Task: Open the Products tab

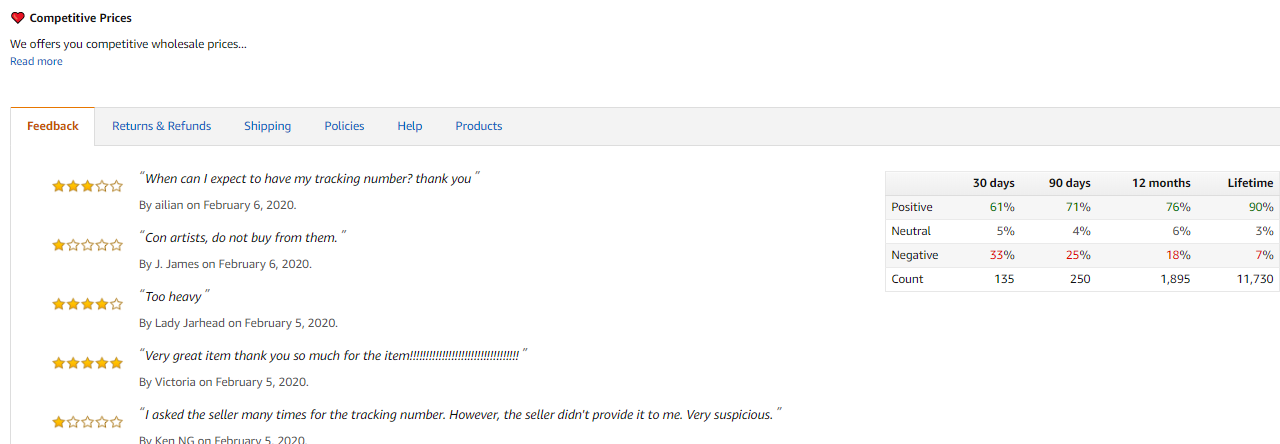Action: (479, 126)
